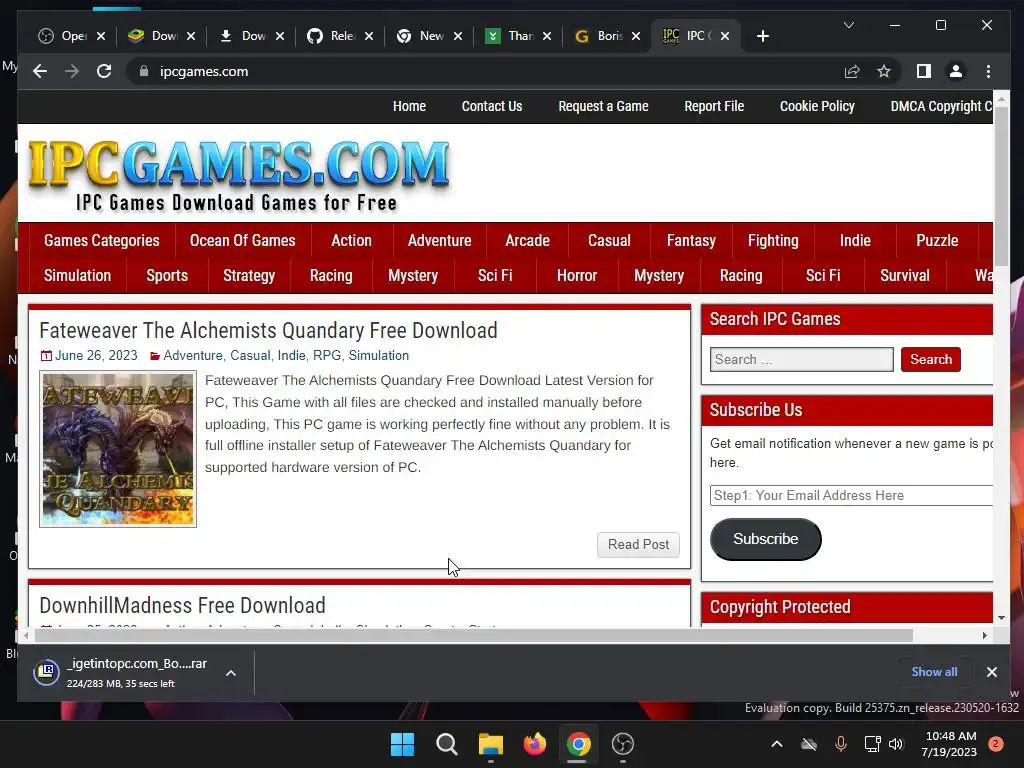Viewport: 1024px width, 768px height.
Task: Open Chrome's three-dot menu
Action: pyautogui.click(x=988, y=71)
